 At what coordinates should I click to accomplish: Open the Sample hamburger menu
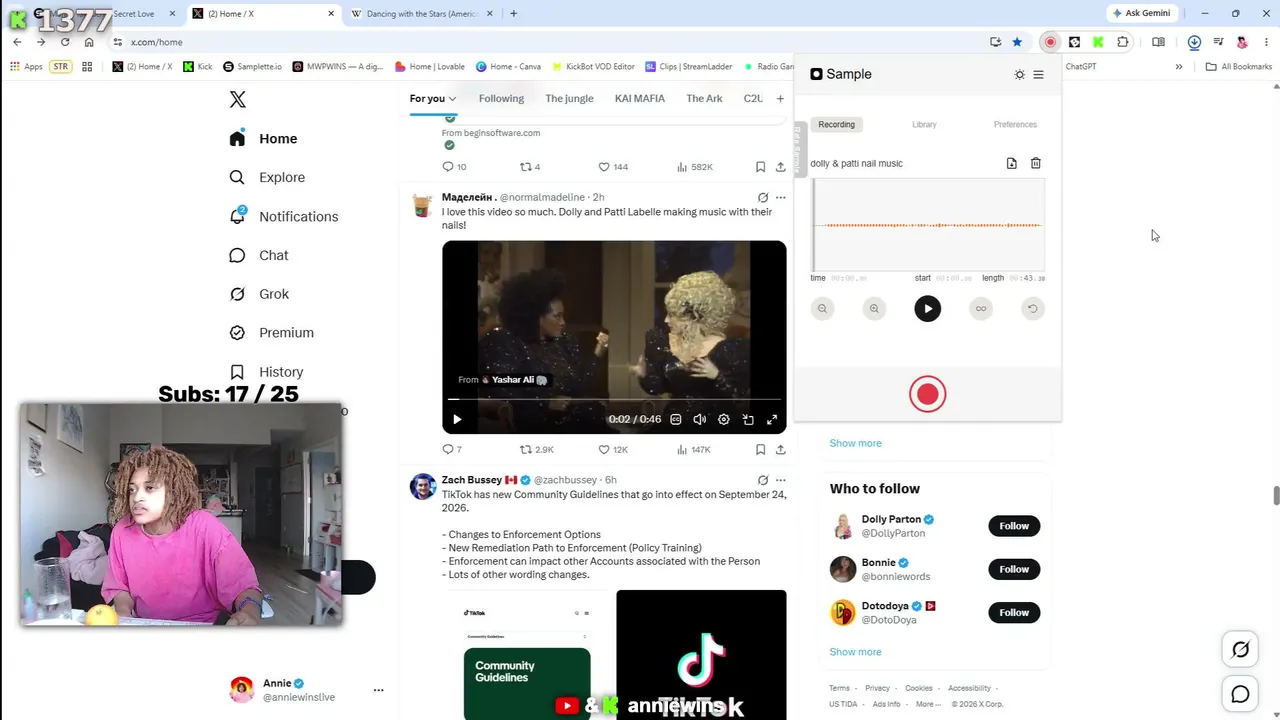coord(1038,75)
